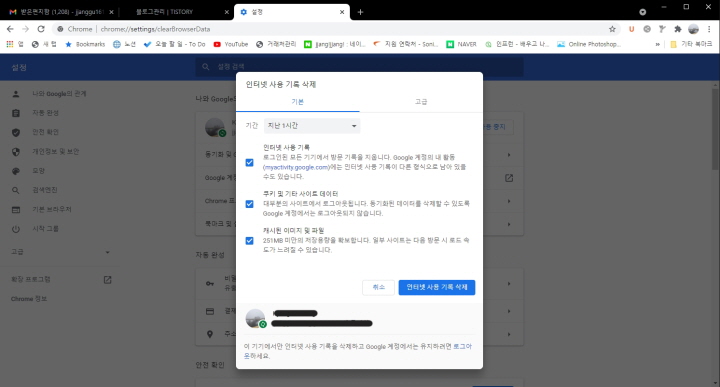Reload the current page
Viewport: 720px width, 387px height.
click(x=41, y=29)
